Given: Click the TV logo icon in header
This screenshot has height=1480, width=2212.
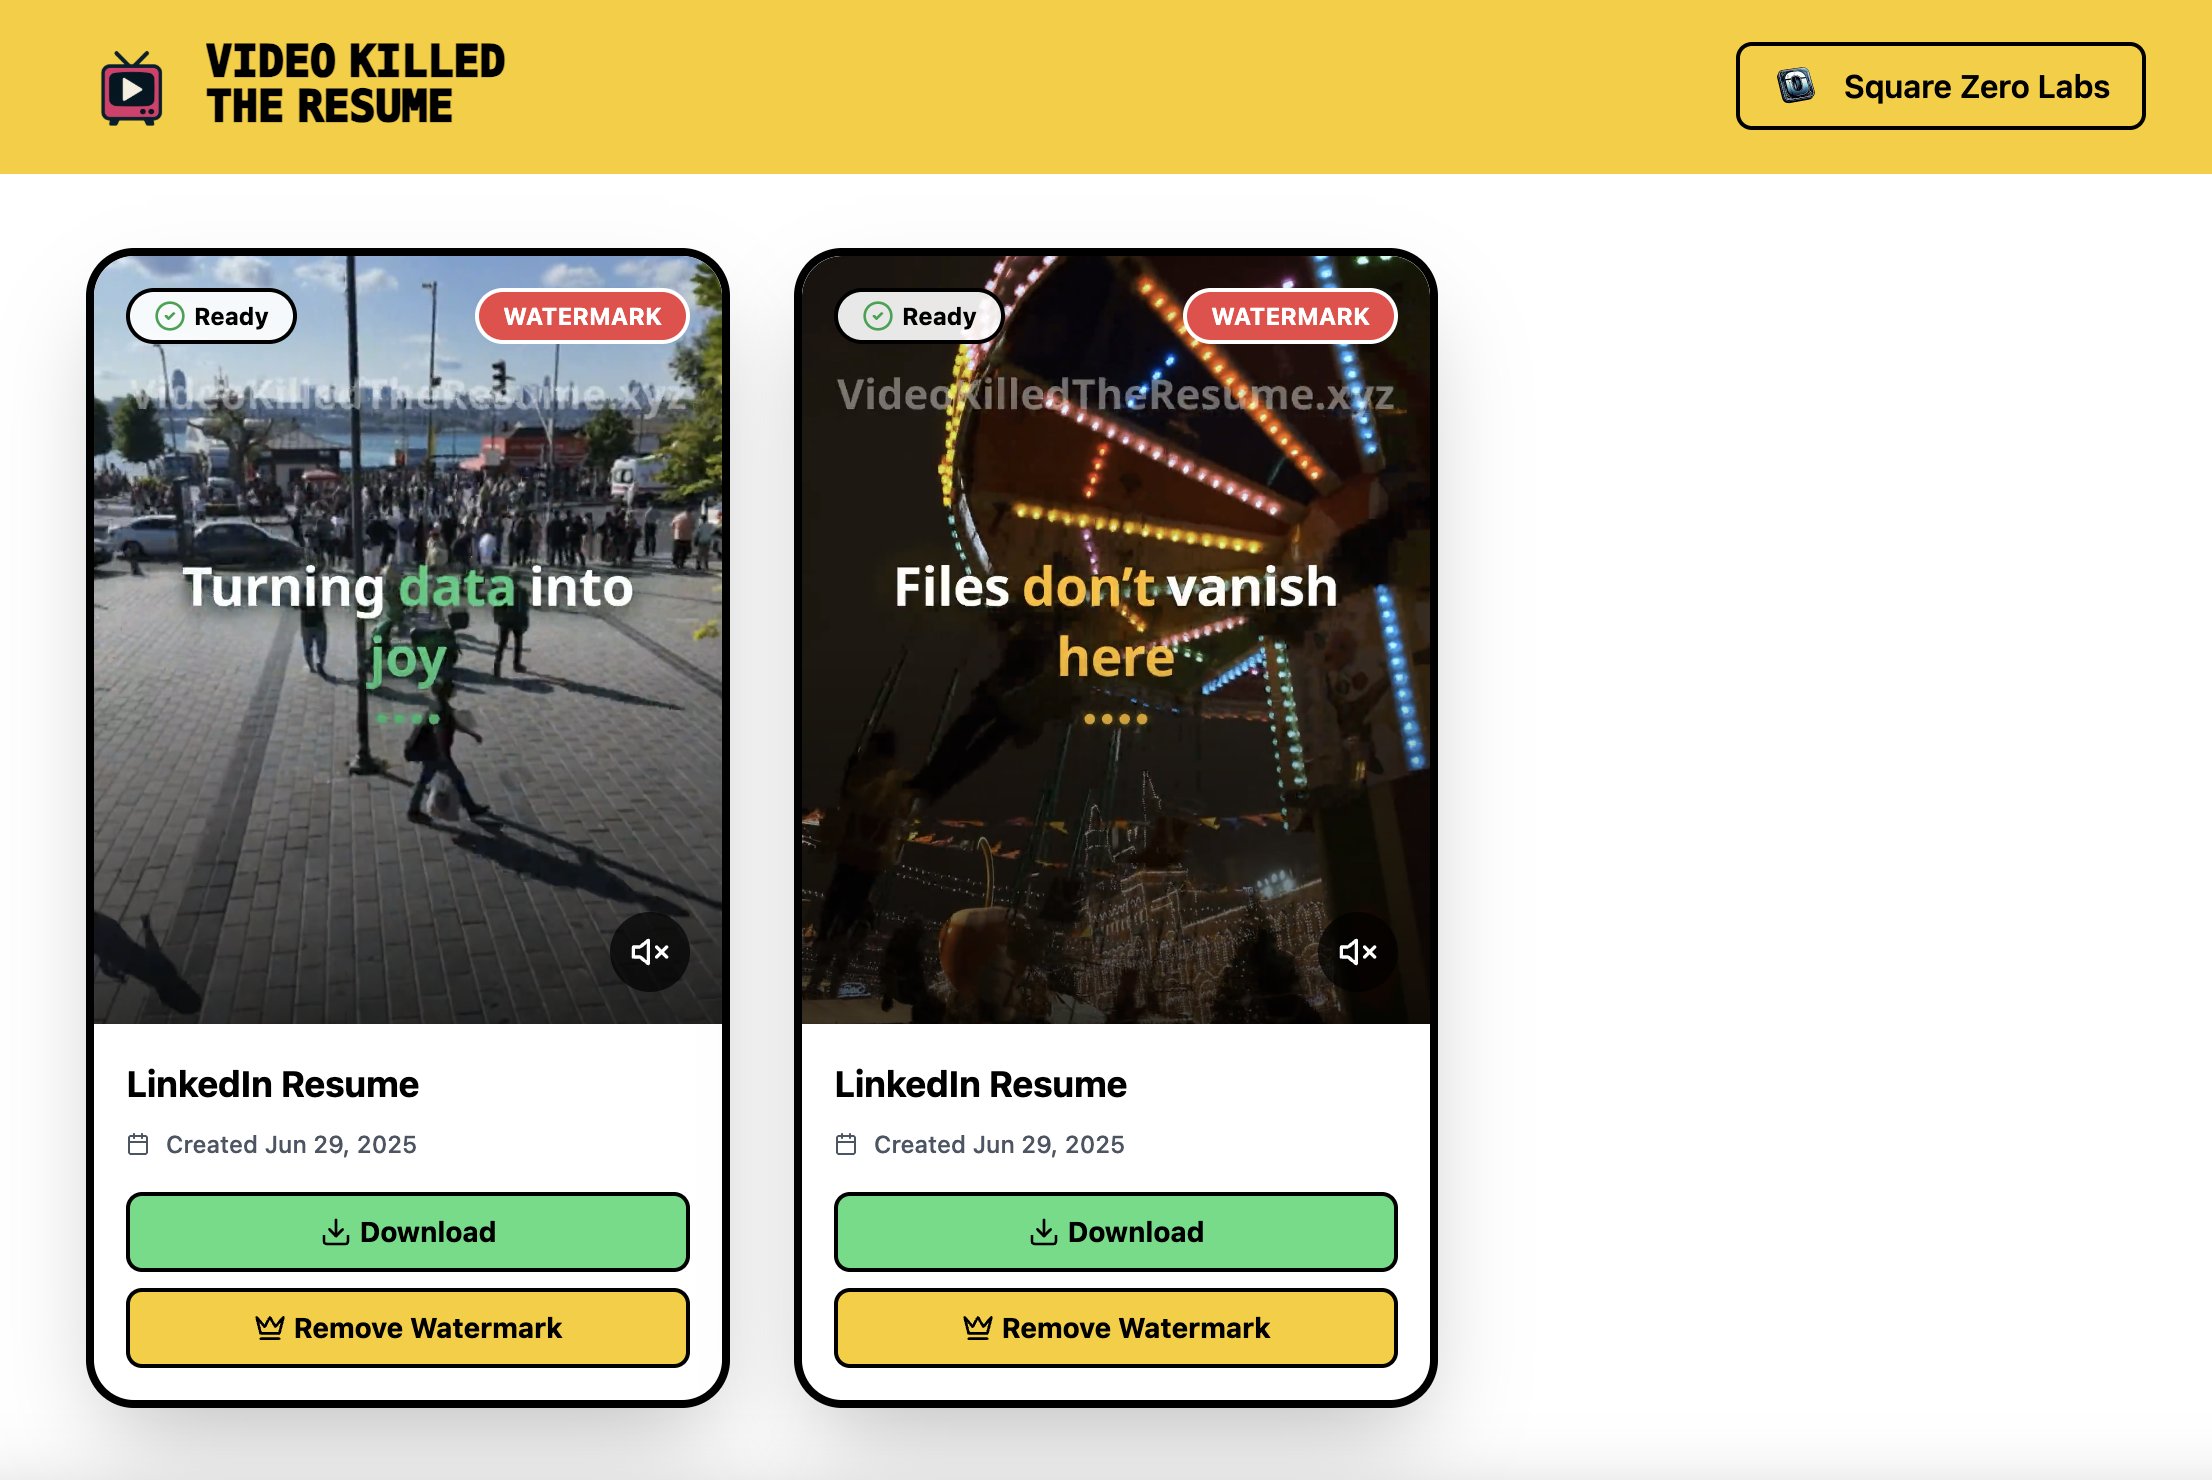Looking at the screenshot, I should [131, 88].
